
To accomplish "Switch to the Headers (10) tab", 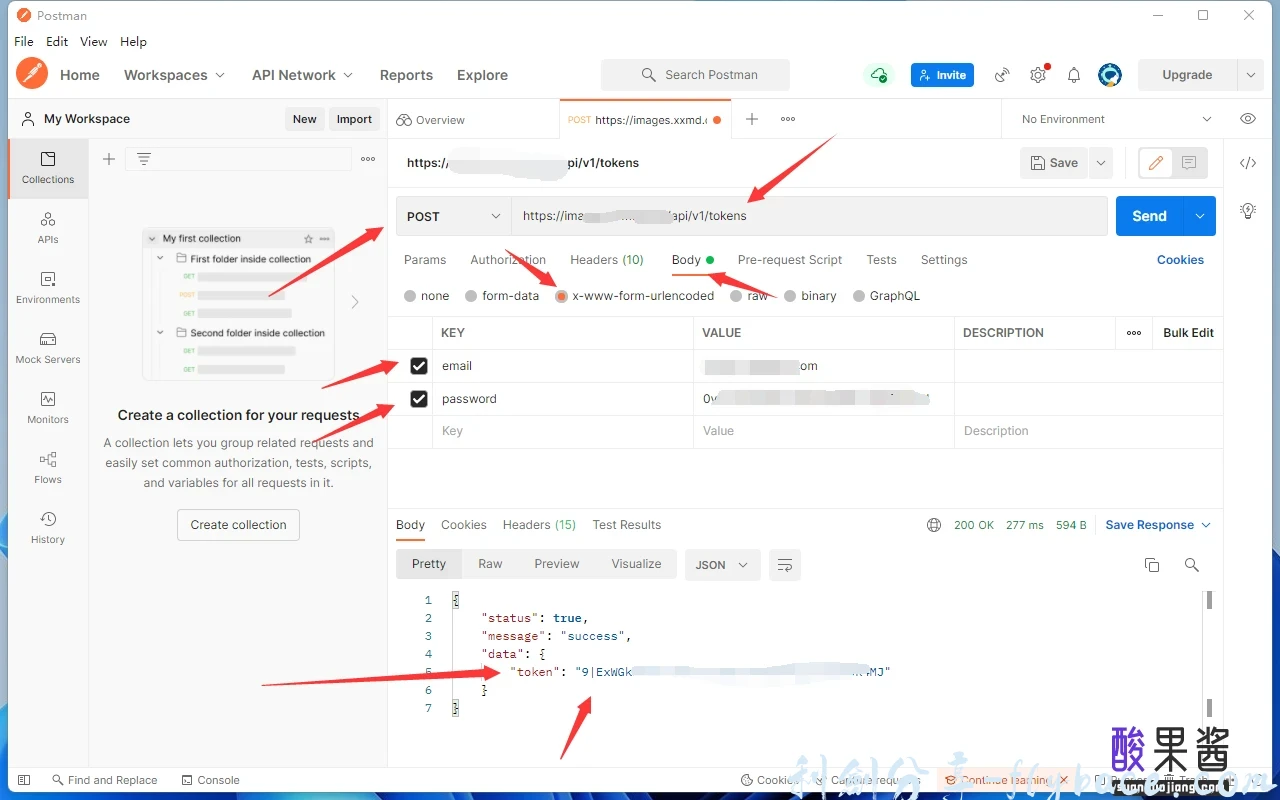I will coord(606,260).
